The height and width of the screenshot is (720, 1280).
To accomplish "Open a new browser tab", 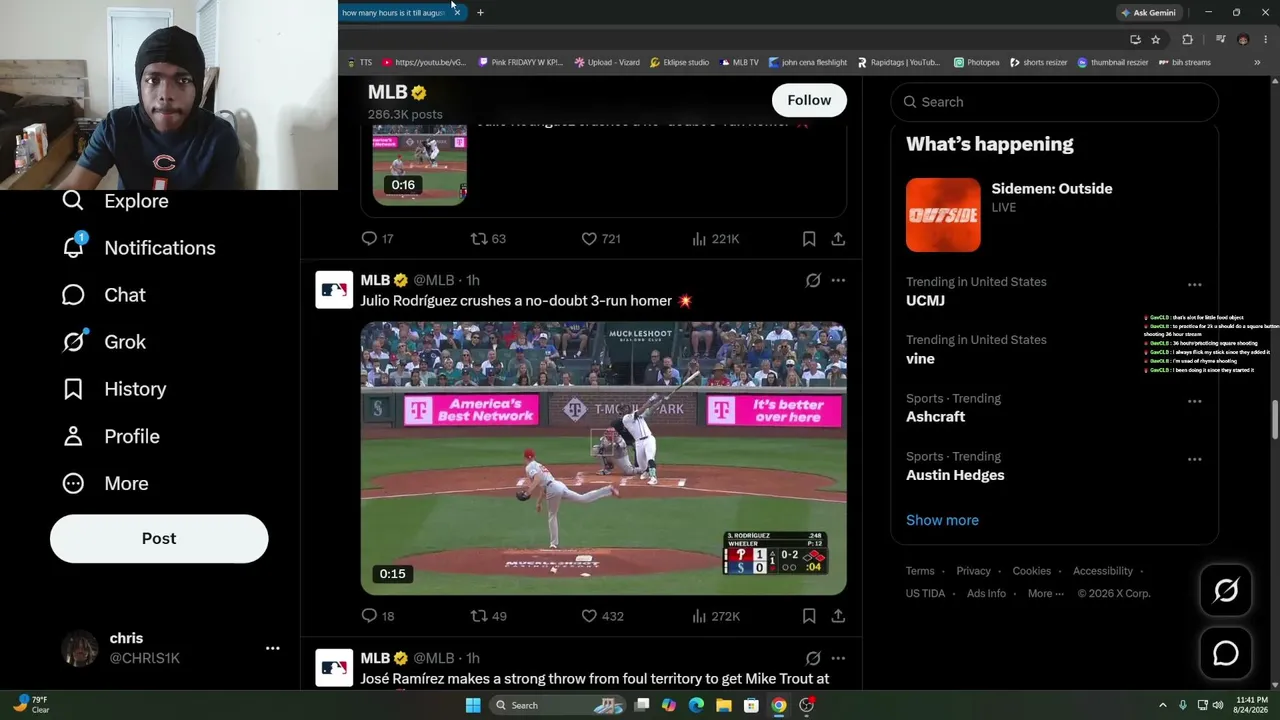I will coord(480,13).
